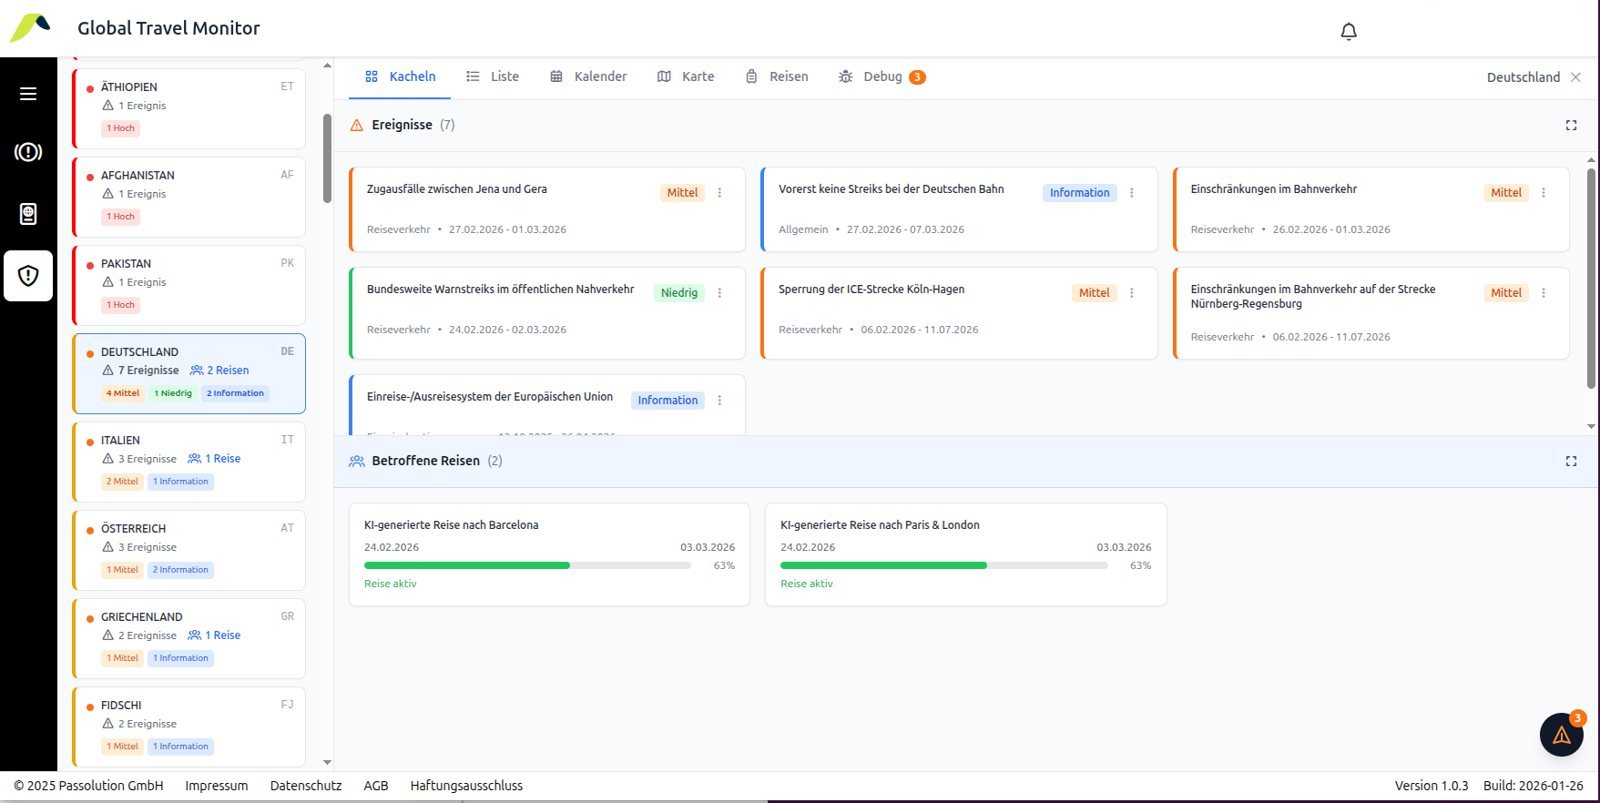Viewport: 1600px width, 803px height.
Task: Open the KI-generierte Reise nach Barcelona card
Action: [549, 554]
